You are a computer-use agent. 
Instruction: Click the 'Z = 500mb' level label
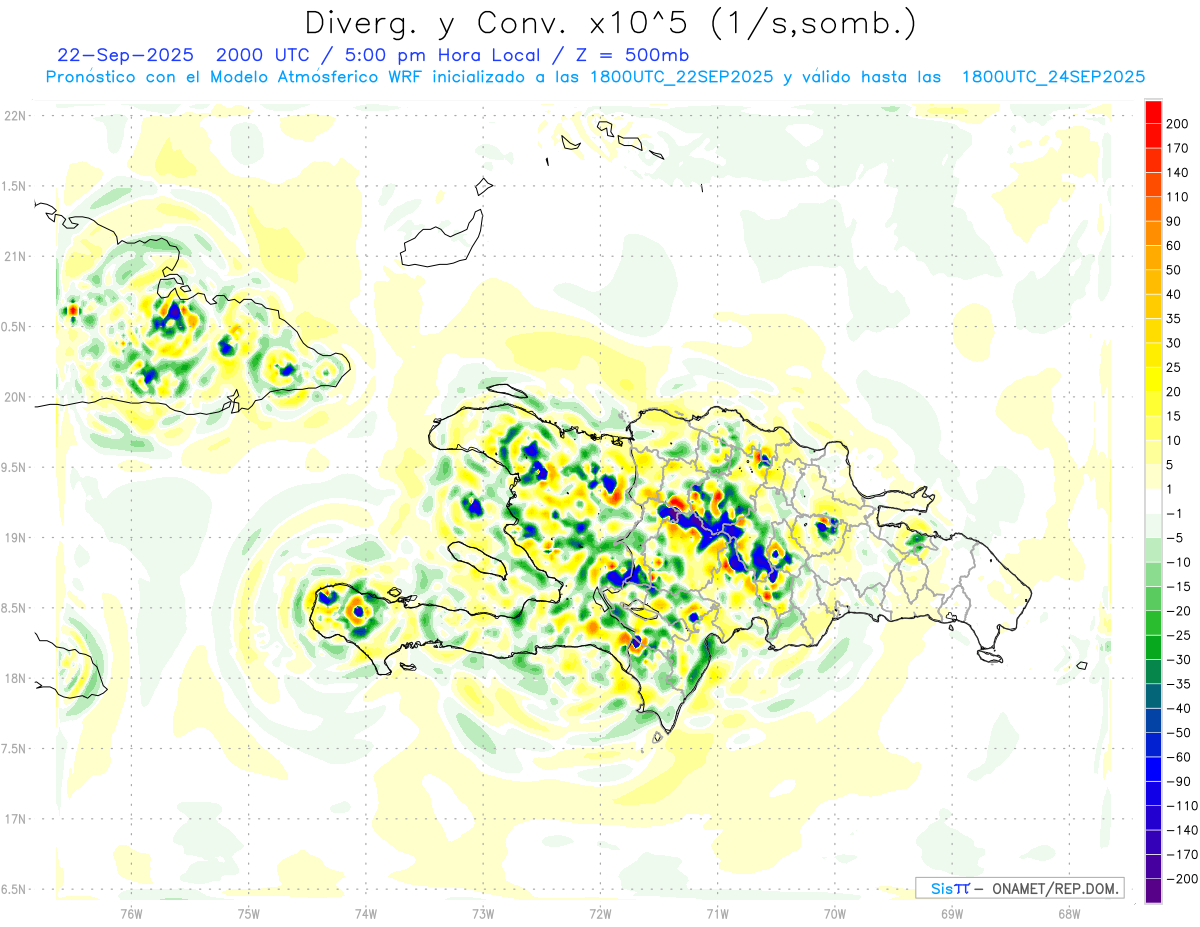click(634, 54)
